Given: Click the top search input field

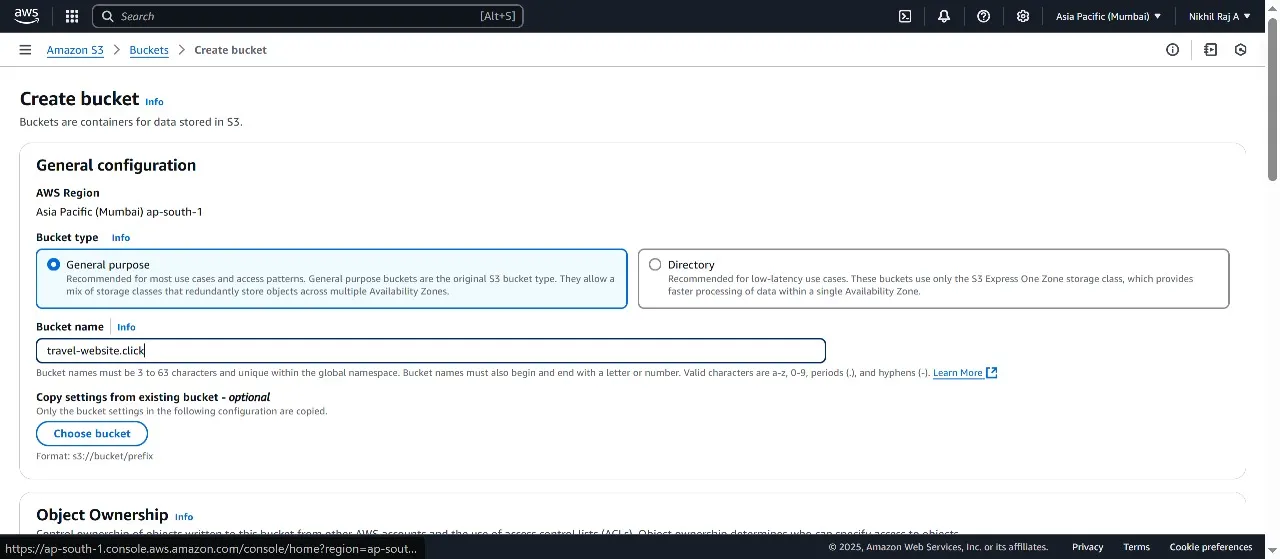Looking at the screenshot, I should click(x=308, y=16).
